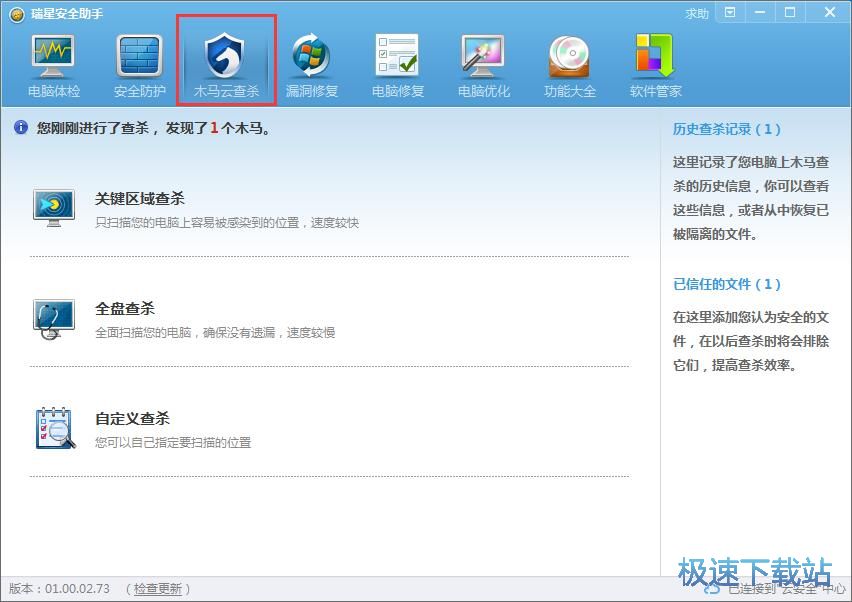Click the version text 01.00.02.73
Viewport: 852px width, 602px height.
click(77, 589)
